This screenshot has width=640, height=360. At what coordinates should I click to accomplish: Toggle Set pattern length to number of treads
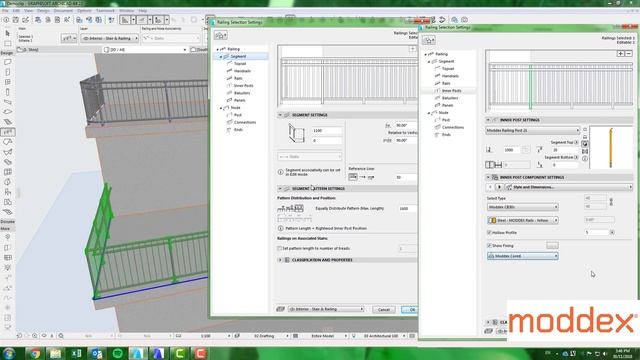pyautogui.click(x=280, y=248)
